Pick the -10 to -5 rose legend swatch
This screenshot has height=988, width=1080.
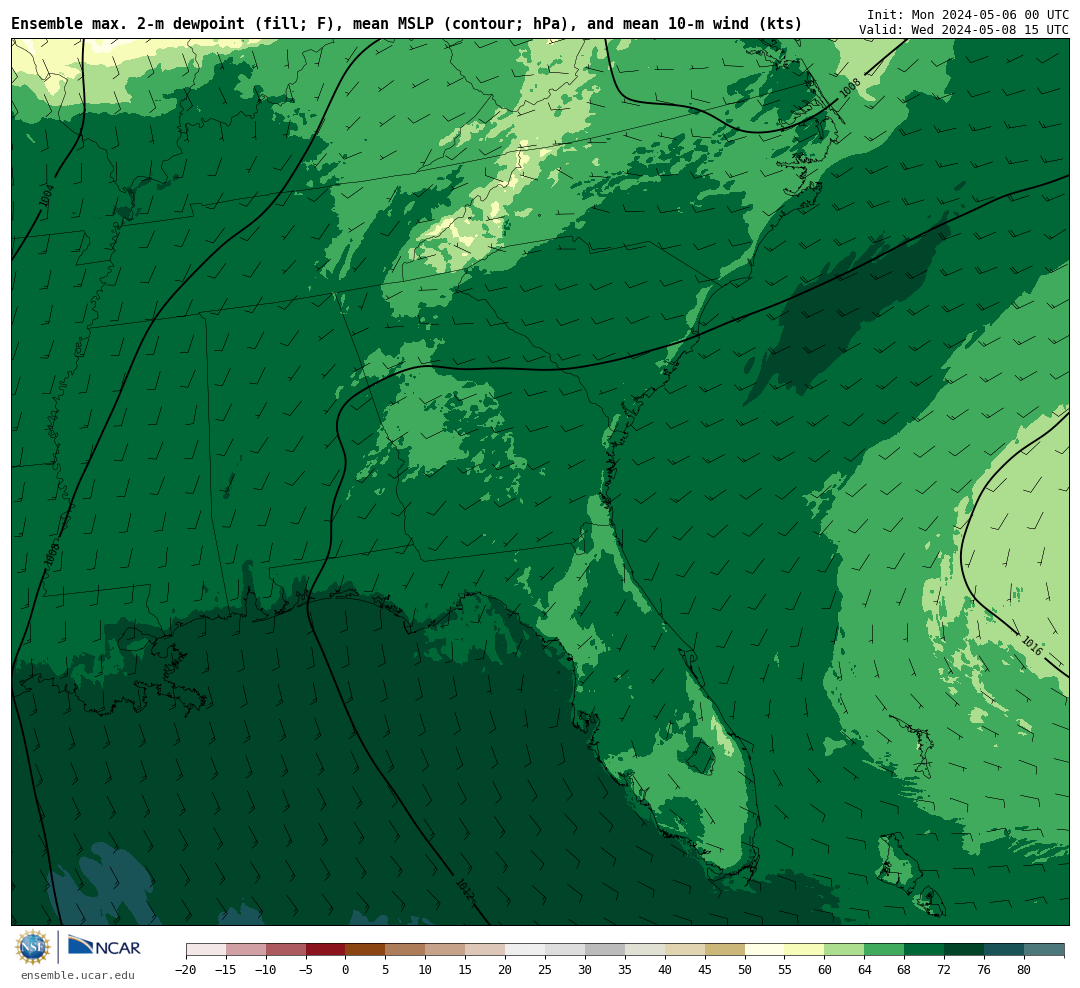(286, 950)
